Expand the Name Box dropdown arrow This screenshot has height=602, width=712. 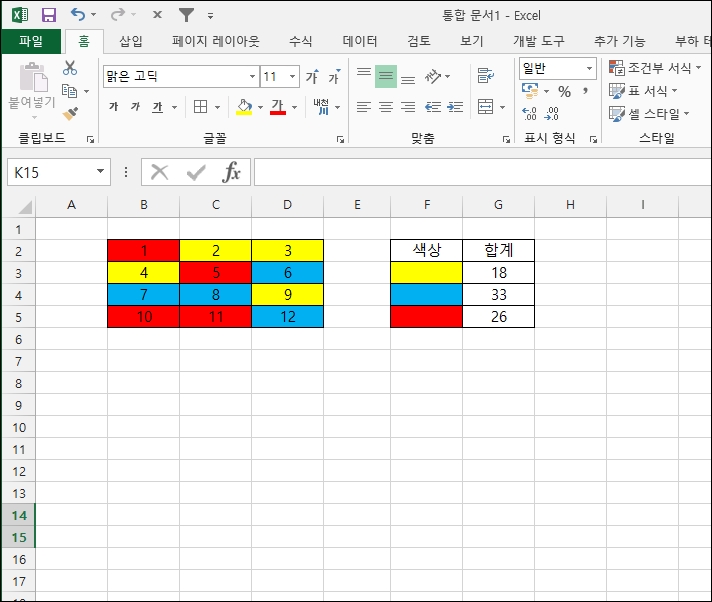(x=100, y=172)
